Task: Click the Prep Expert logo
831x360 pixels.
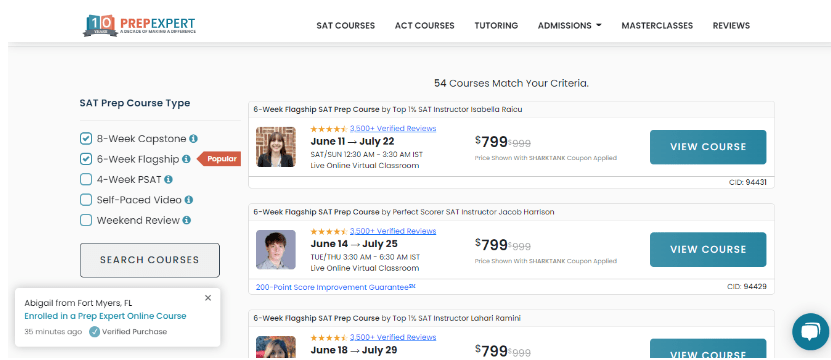Action: coord(139,25)
